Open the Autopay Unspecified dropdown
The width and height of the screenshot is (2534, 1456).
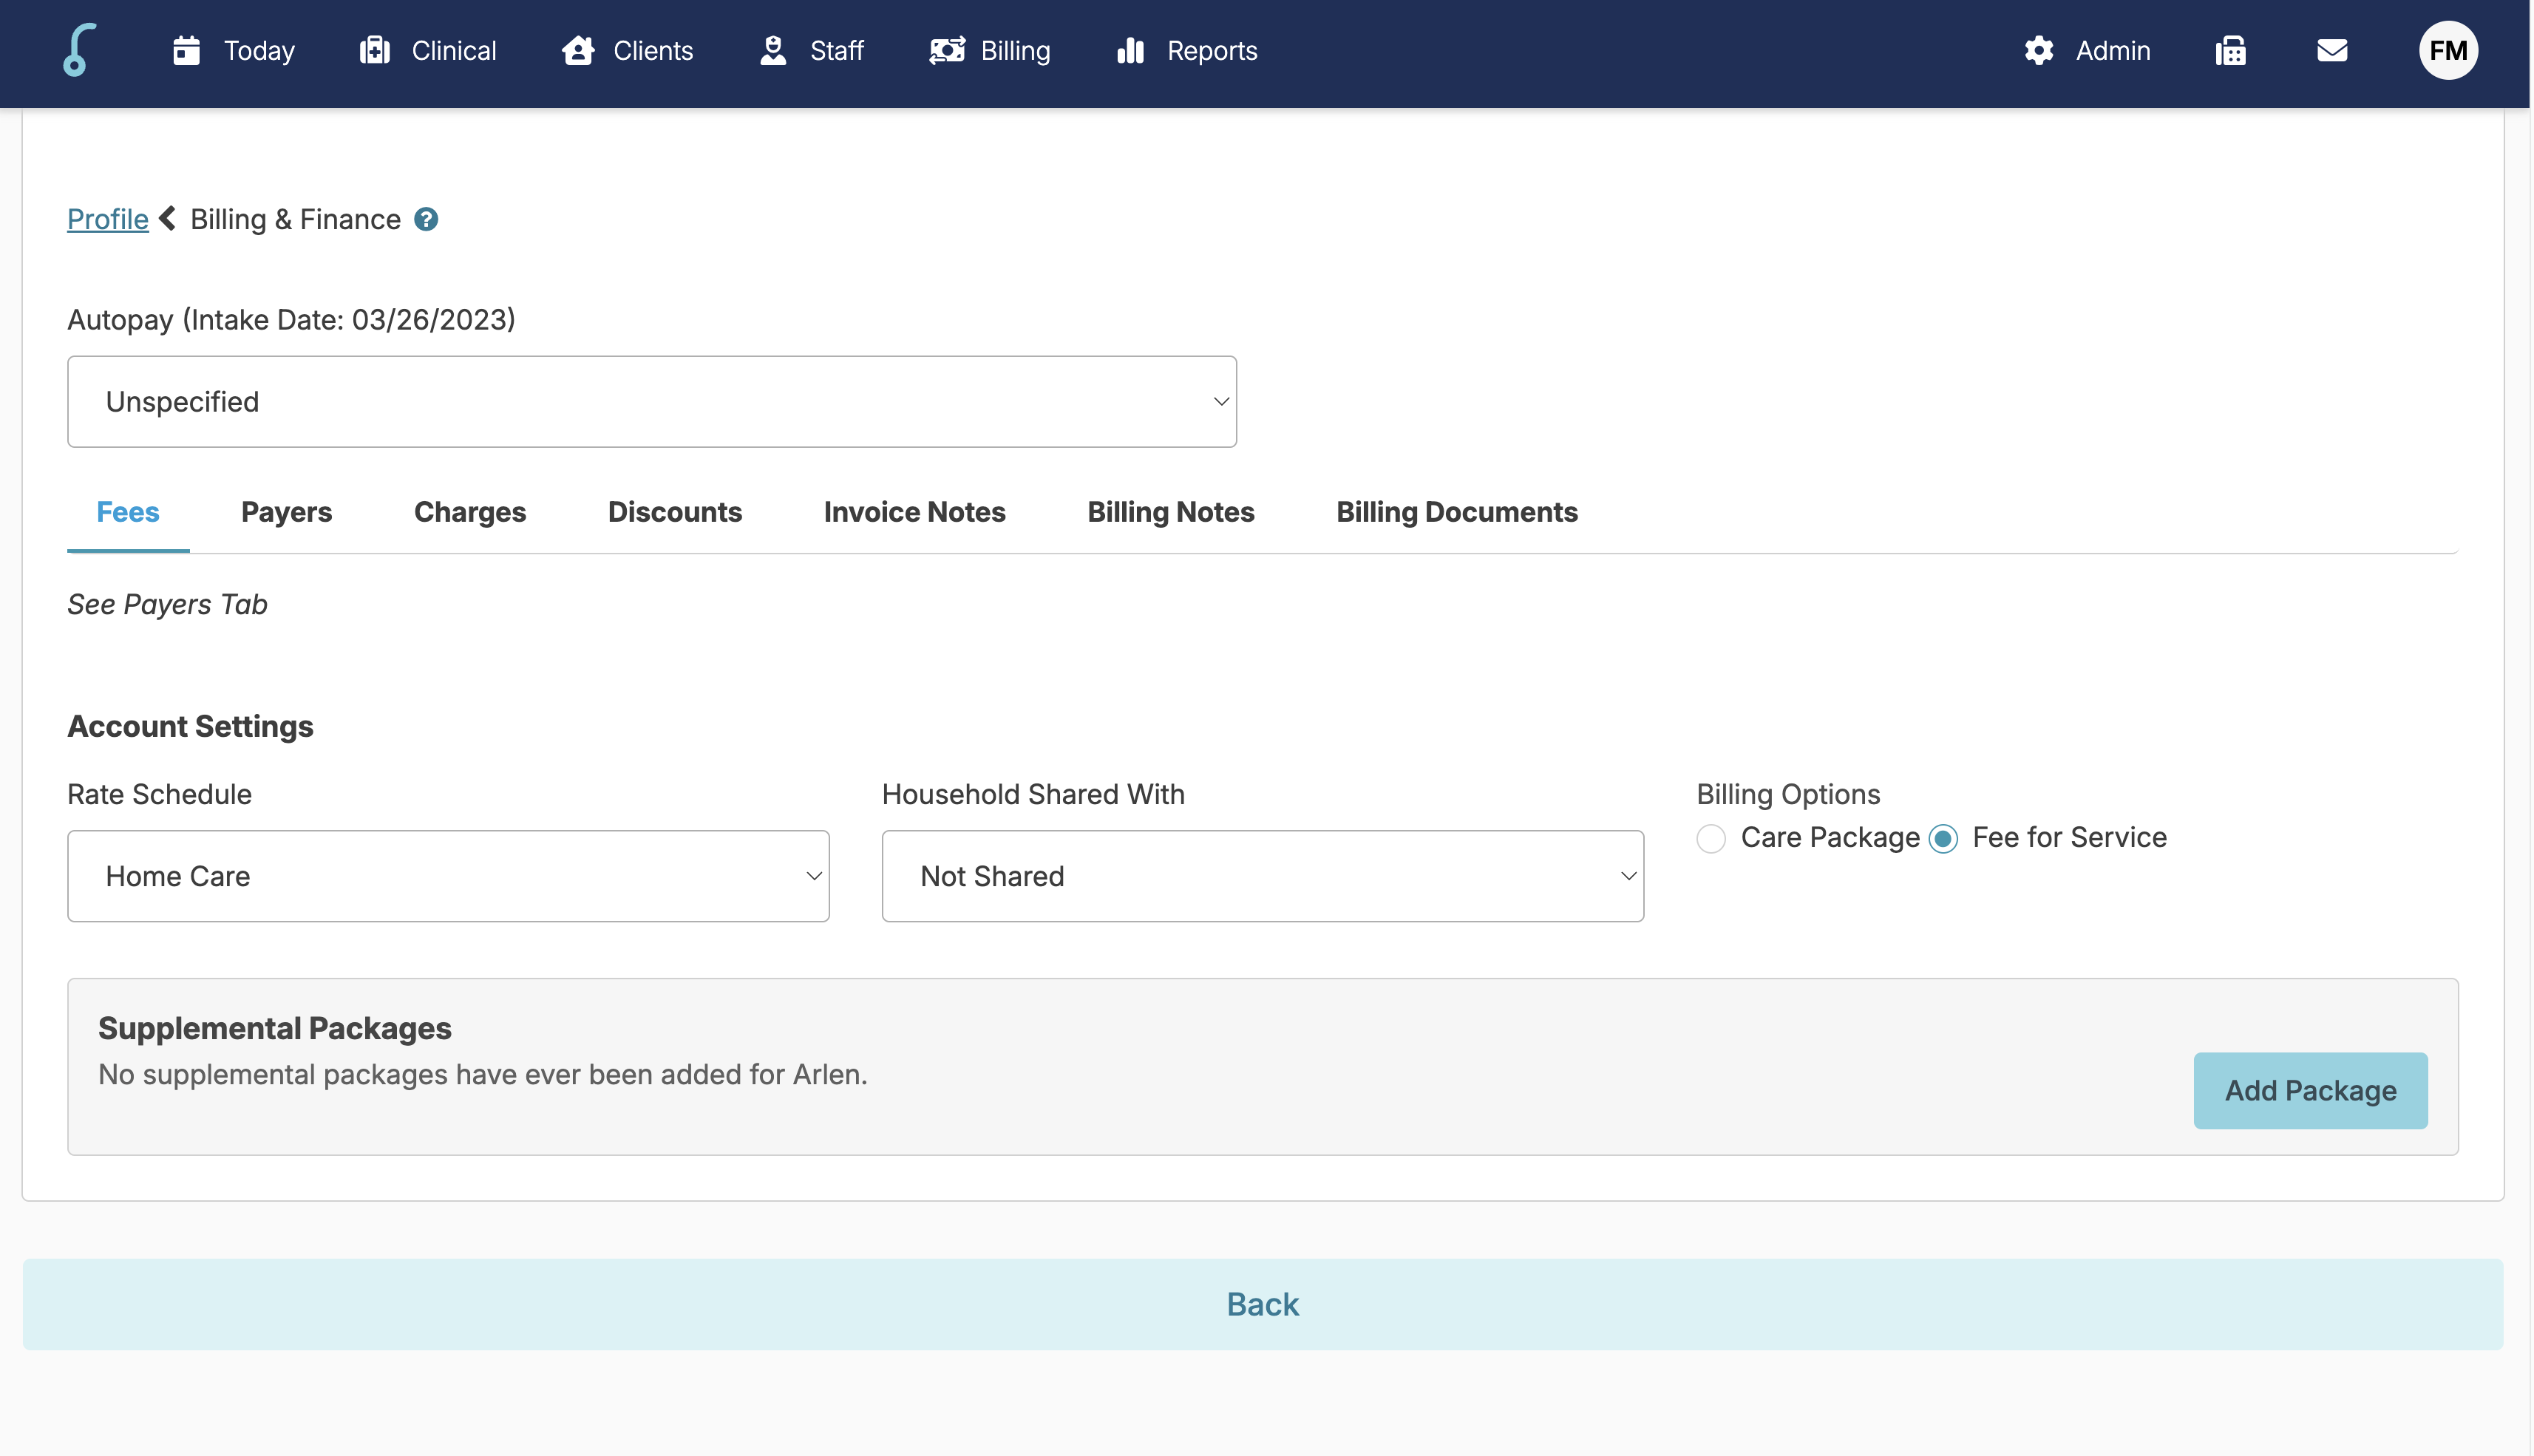pyautogui.click(x=651, y=401)
